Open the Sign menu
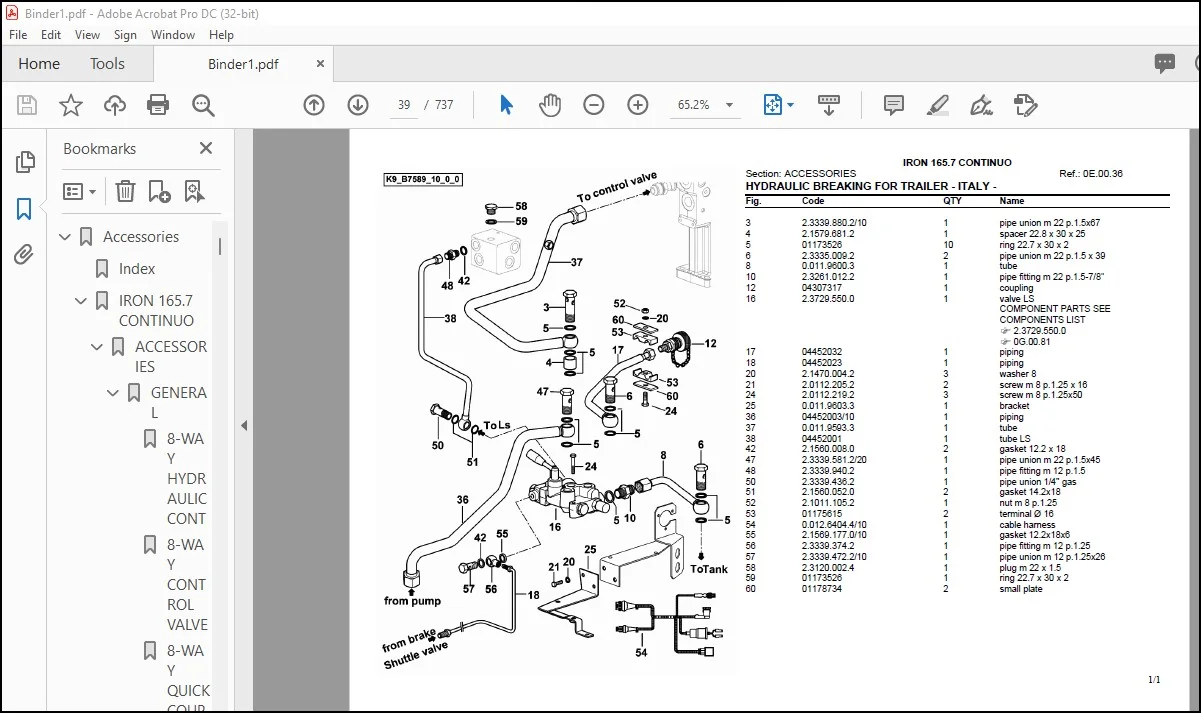 pyautogui.click(x=126, y=34)
